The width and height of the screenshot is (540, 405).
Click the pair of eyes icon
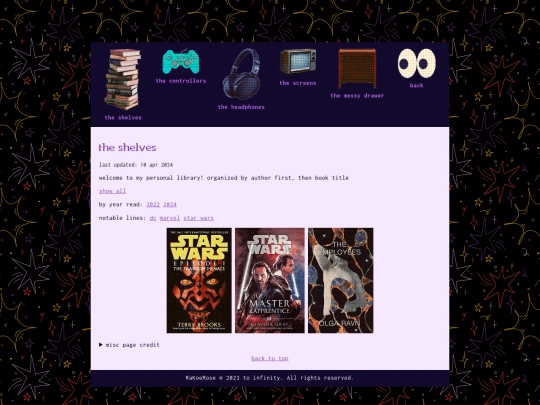click(x=417, y=63)
